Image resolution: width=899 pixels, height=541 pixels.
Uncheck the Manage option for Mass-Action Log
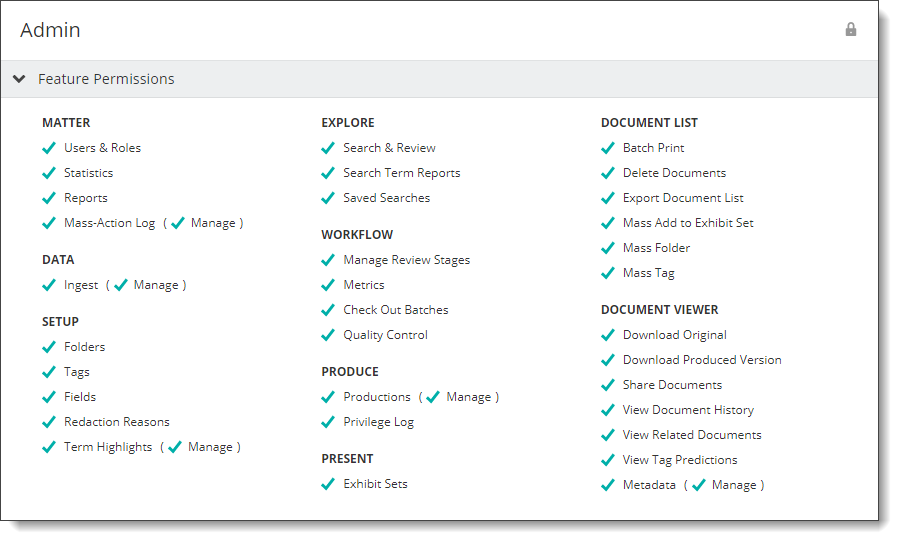click(x=178, y=223)
